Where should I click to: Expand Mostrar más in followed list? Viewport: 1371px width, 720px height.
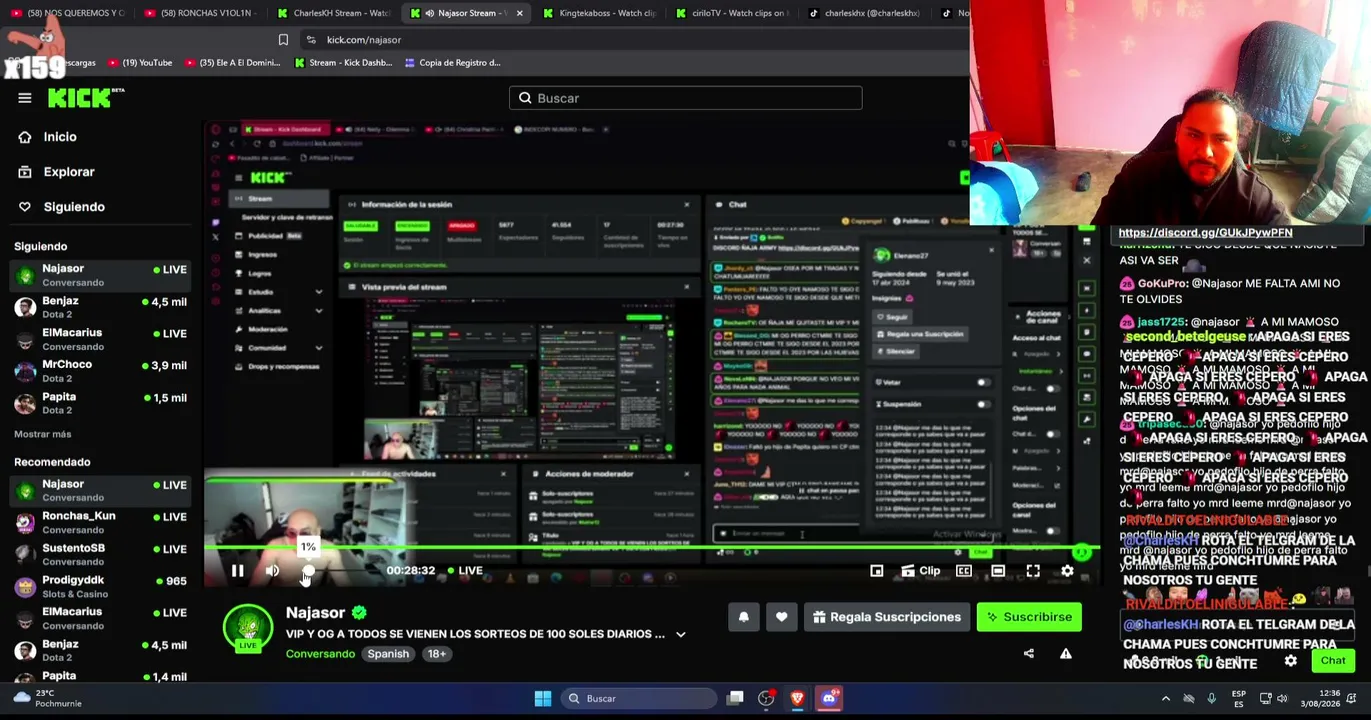[43, 435]
